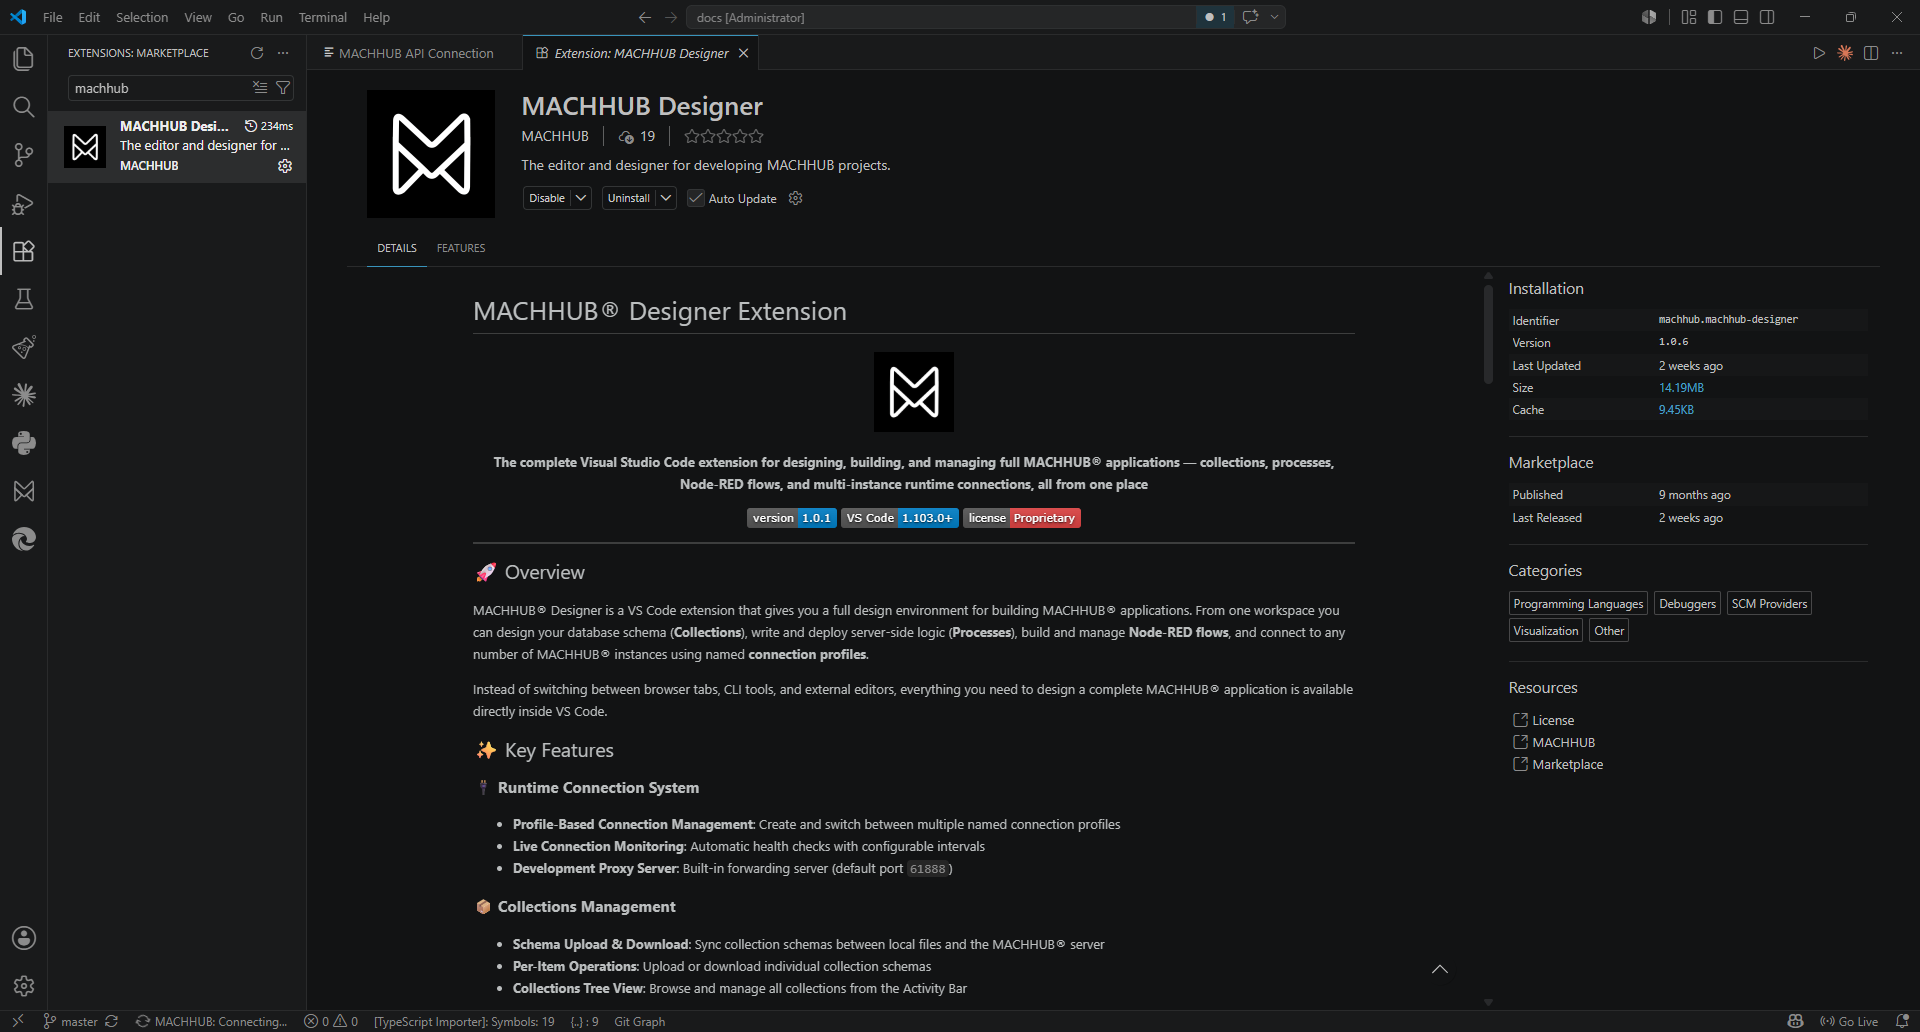Select MACHHUB Designer extension in list
Viewport: 1920px width, 1032px height.
coord(177,146)
